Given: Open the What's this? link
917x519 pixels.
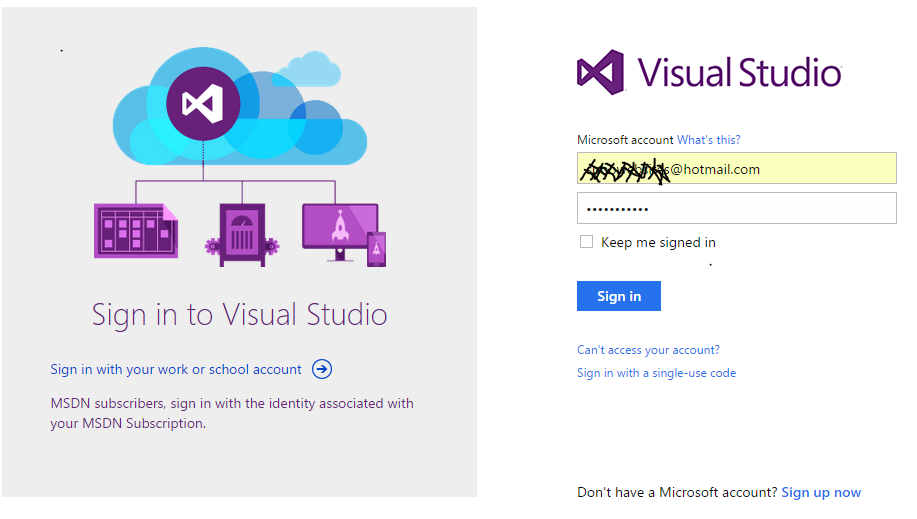Looking at the screenshot, I should click(708, 140).
